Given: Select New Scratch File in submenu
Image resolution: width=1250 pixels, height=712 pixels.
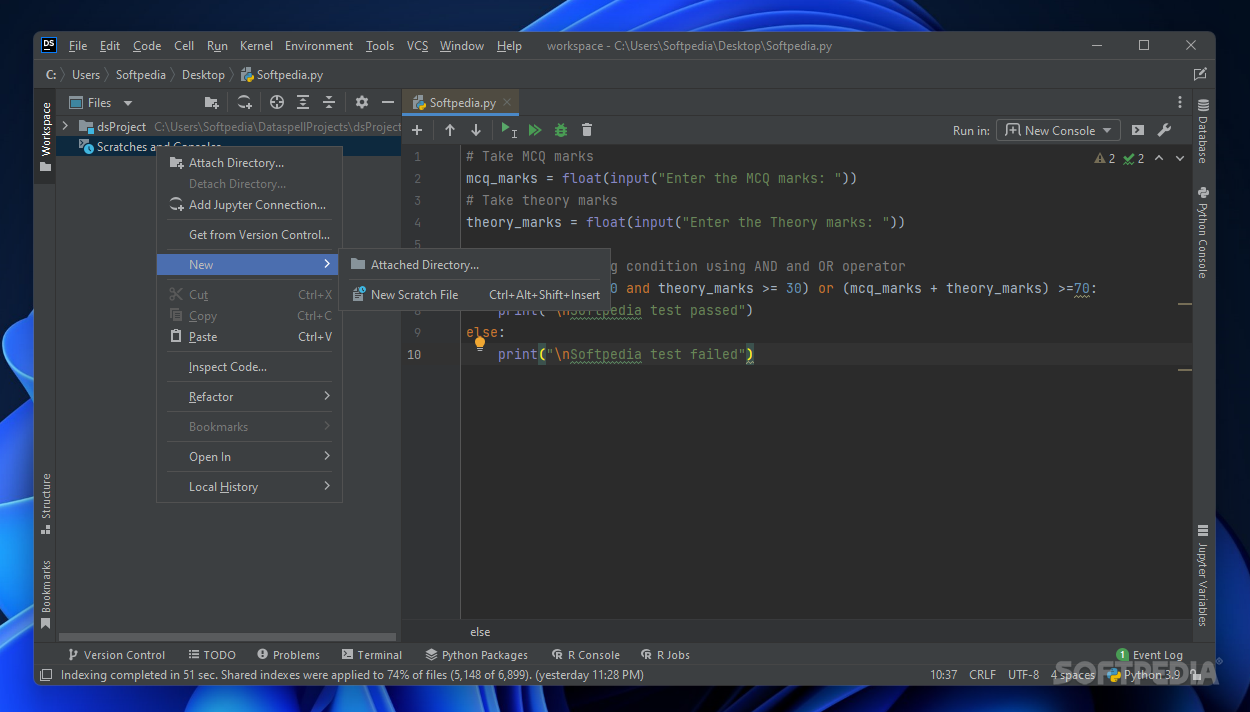Looking at the screenshot, I should (475, 295).
